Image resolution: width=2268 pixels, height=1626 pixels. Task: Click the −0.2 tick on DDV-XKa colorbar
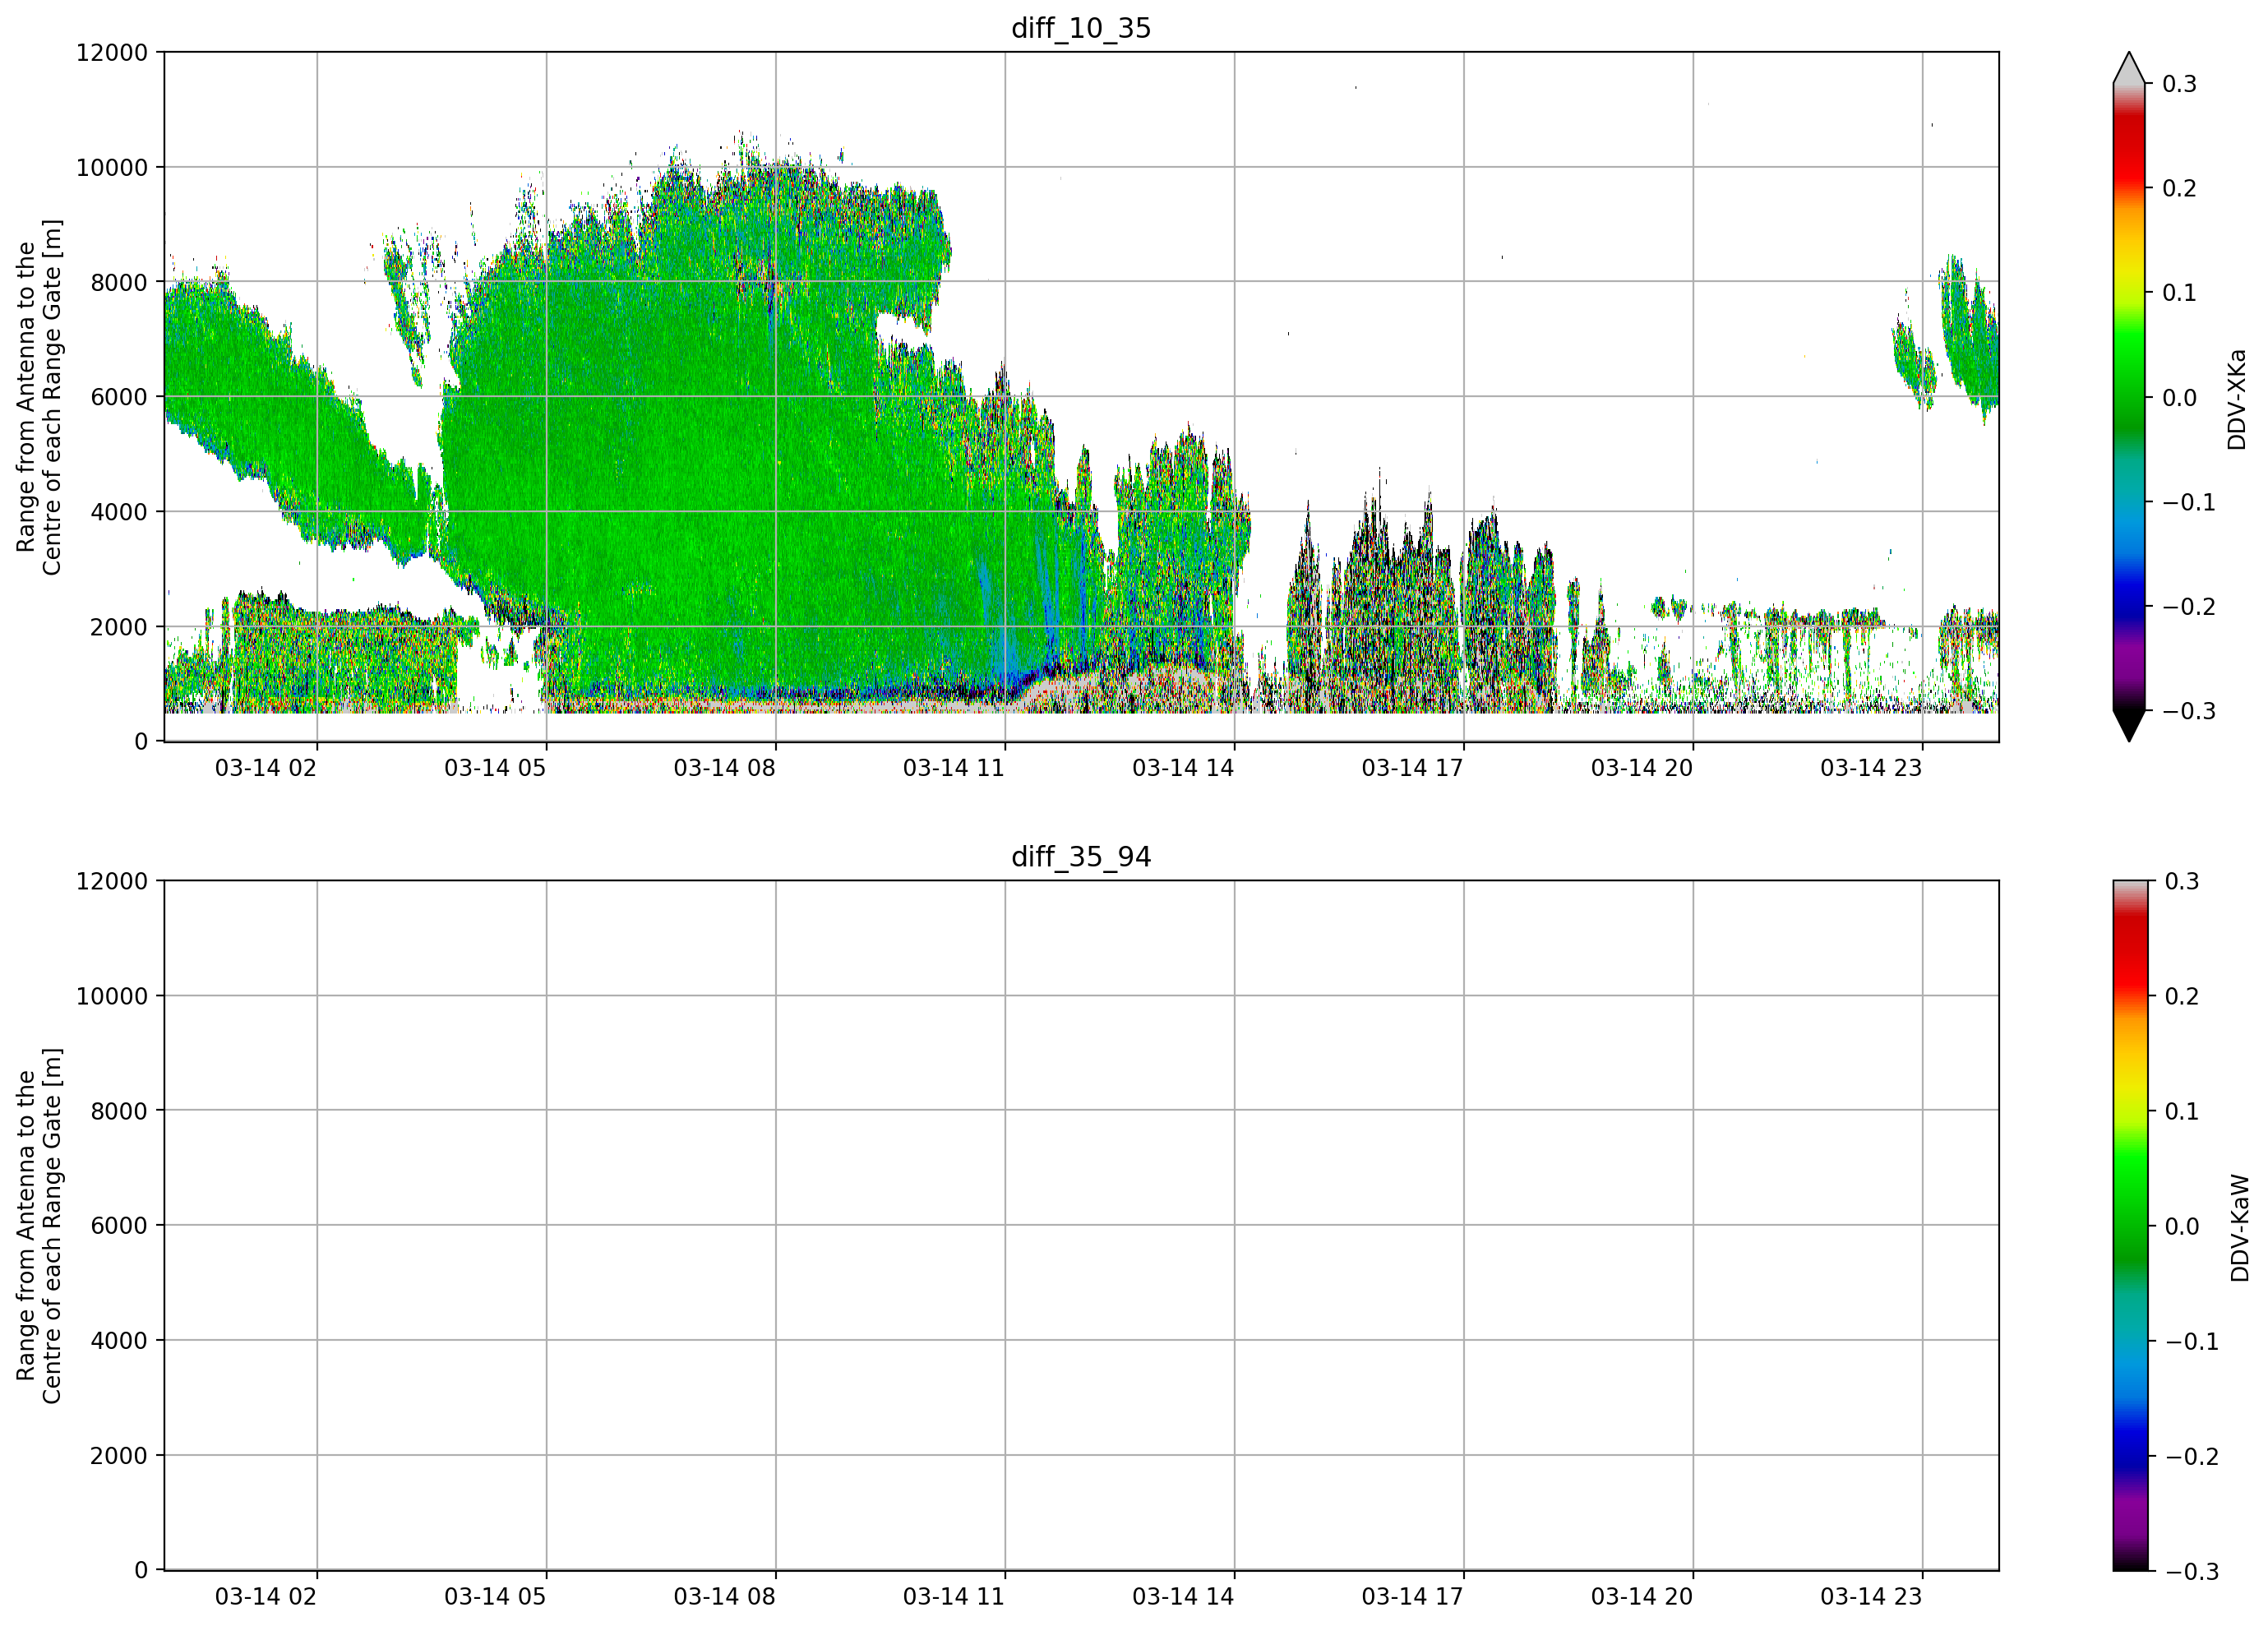[2189, 607]
